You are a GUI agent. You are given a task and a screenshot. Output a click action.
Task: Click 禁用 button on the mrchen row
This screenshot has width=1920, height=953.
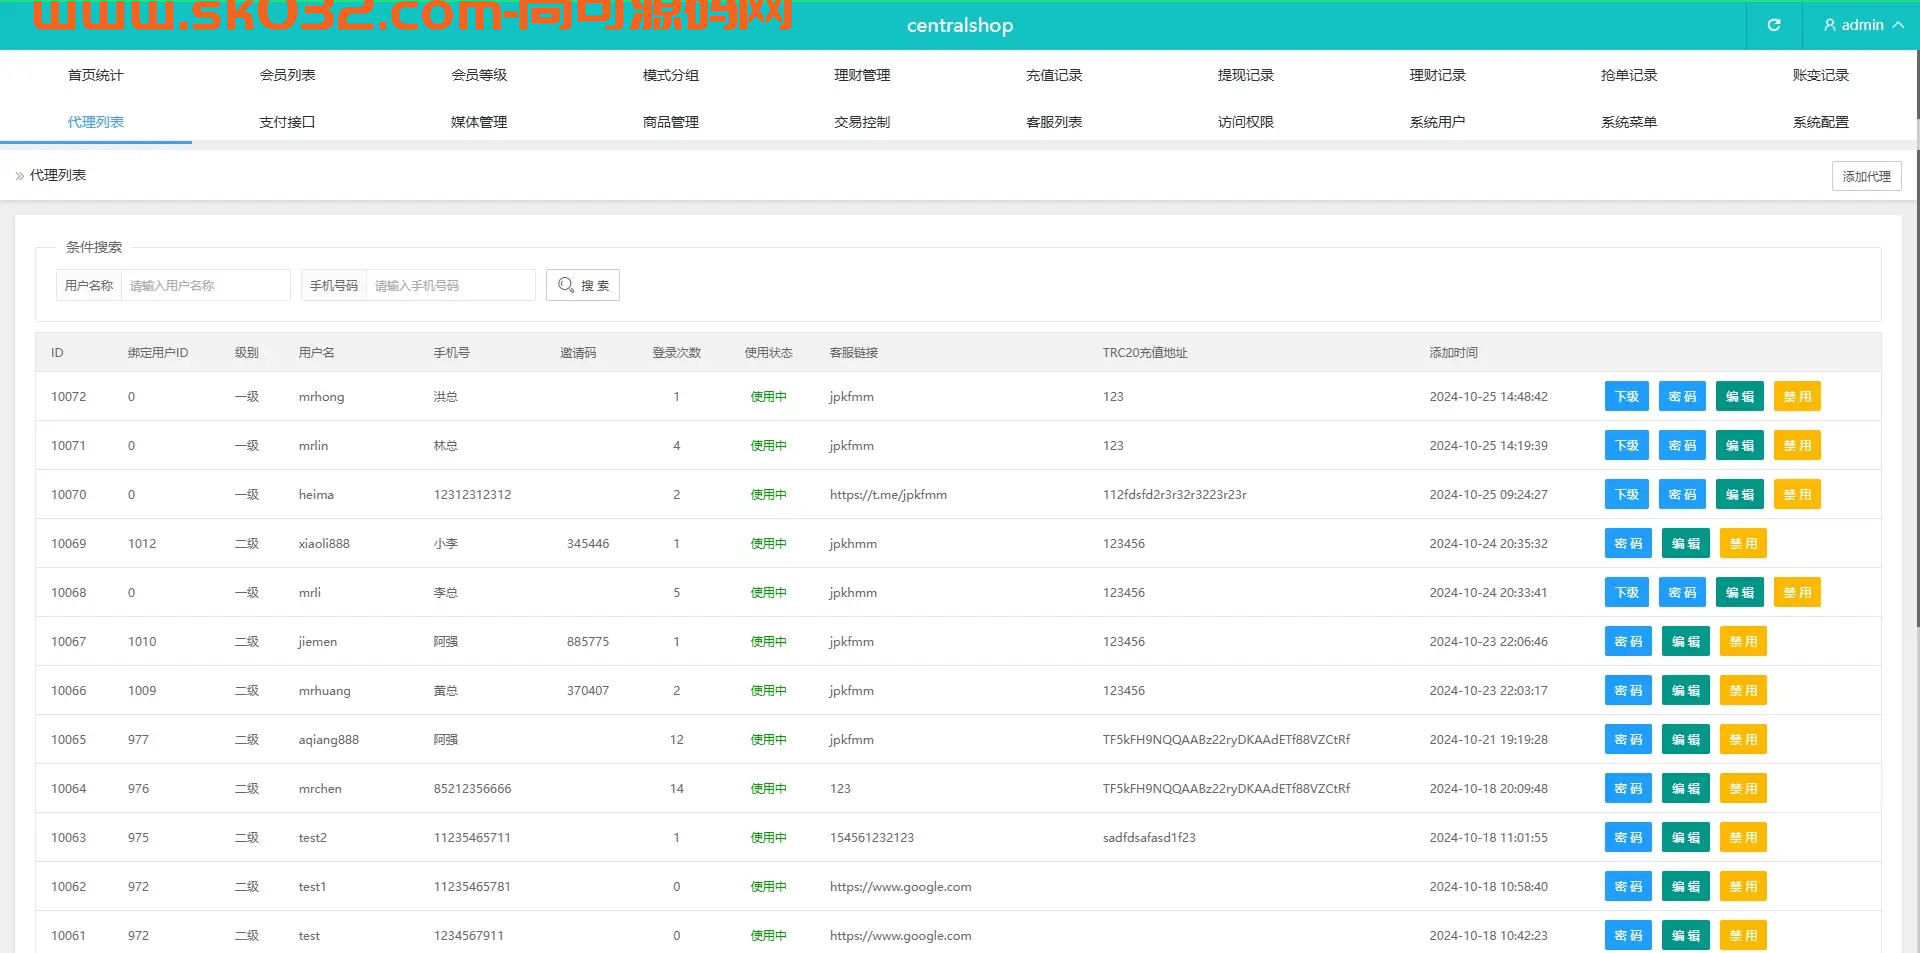click(1743, 788)
